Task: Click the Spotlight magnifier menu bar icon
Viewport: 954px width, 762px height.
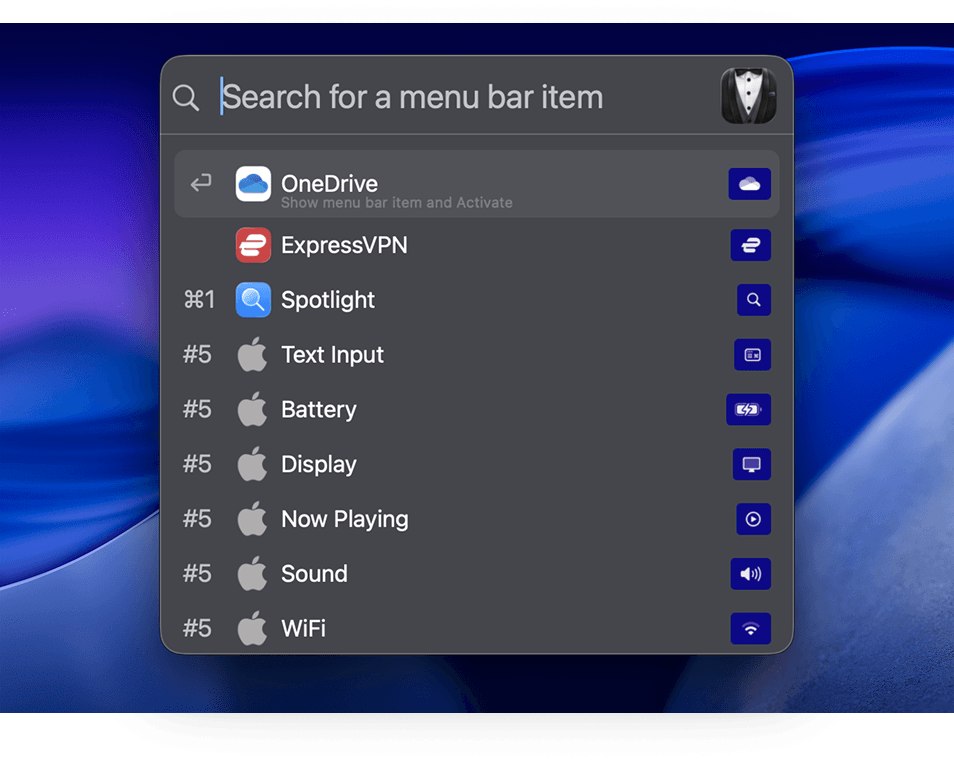Action: click(x=754, y=300)
